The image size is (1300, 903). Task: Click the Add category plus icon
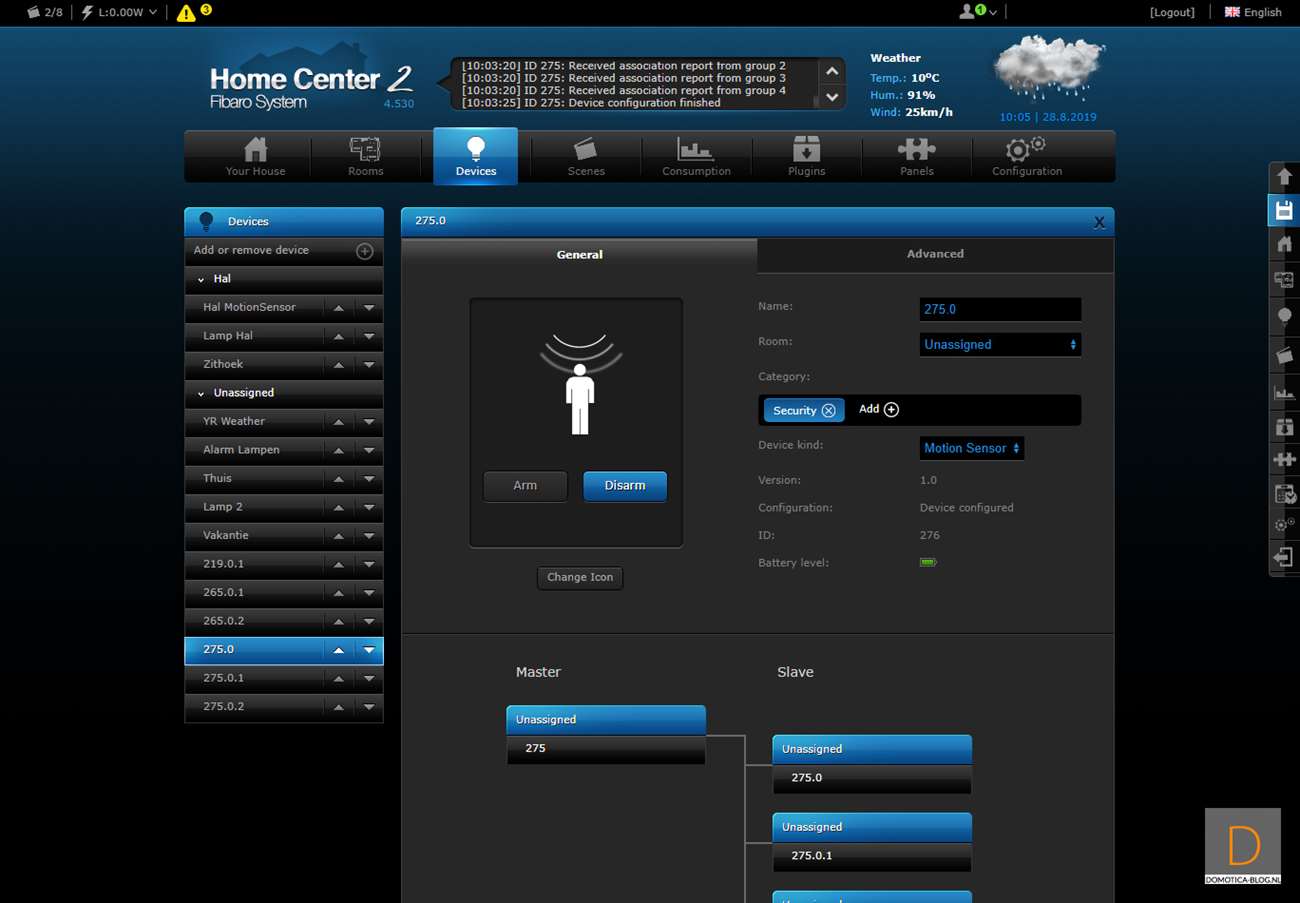click(x=891, y=410)
